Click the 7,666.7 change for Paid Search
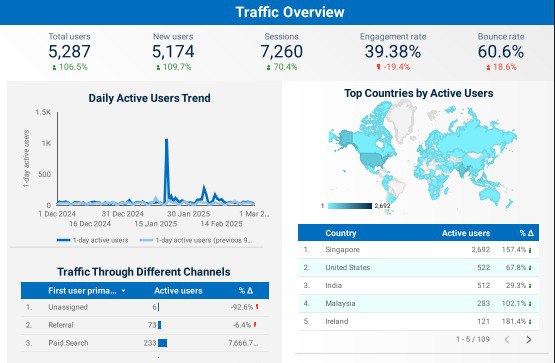 [243, 343]
